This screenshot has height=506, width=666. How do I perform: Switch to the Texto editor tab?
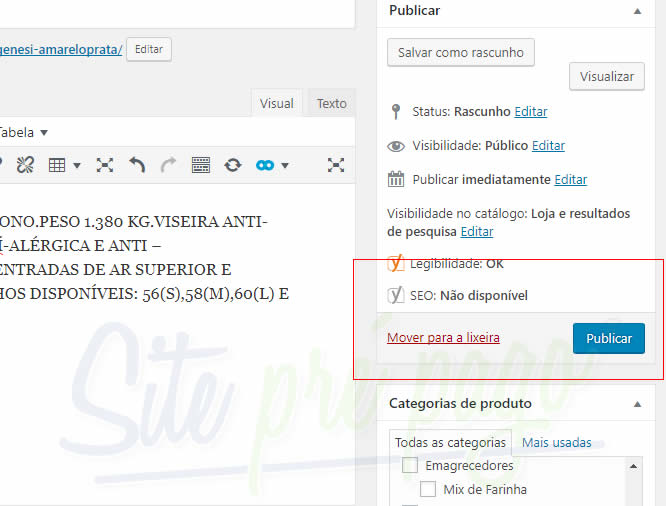click(x=331, y=104)
